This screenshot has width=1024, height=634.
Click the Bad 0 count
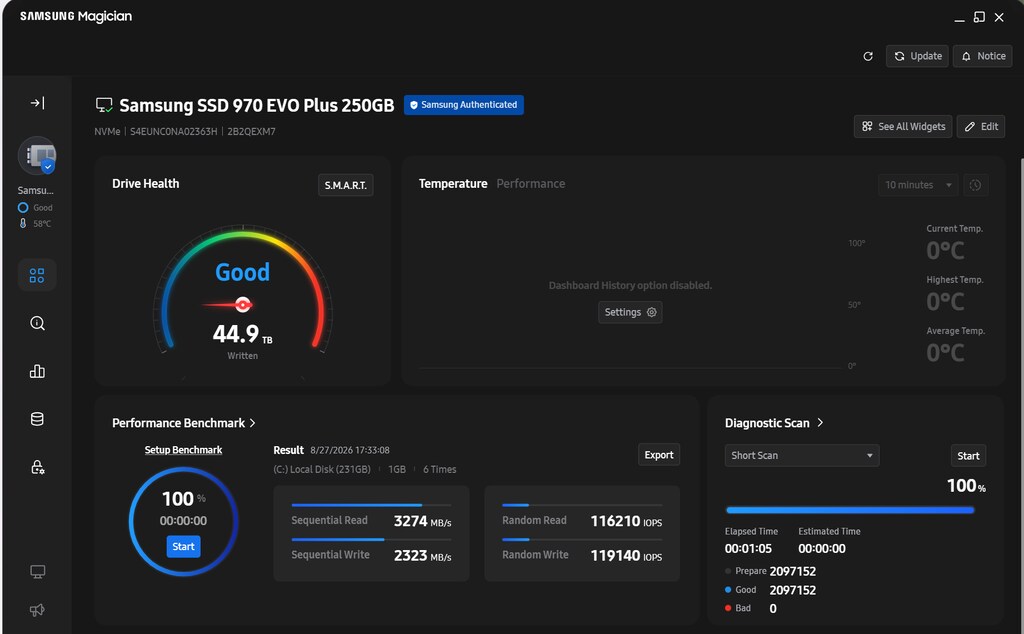coord(773,609)
